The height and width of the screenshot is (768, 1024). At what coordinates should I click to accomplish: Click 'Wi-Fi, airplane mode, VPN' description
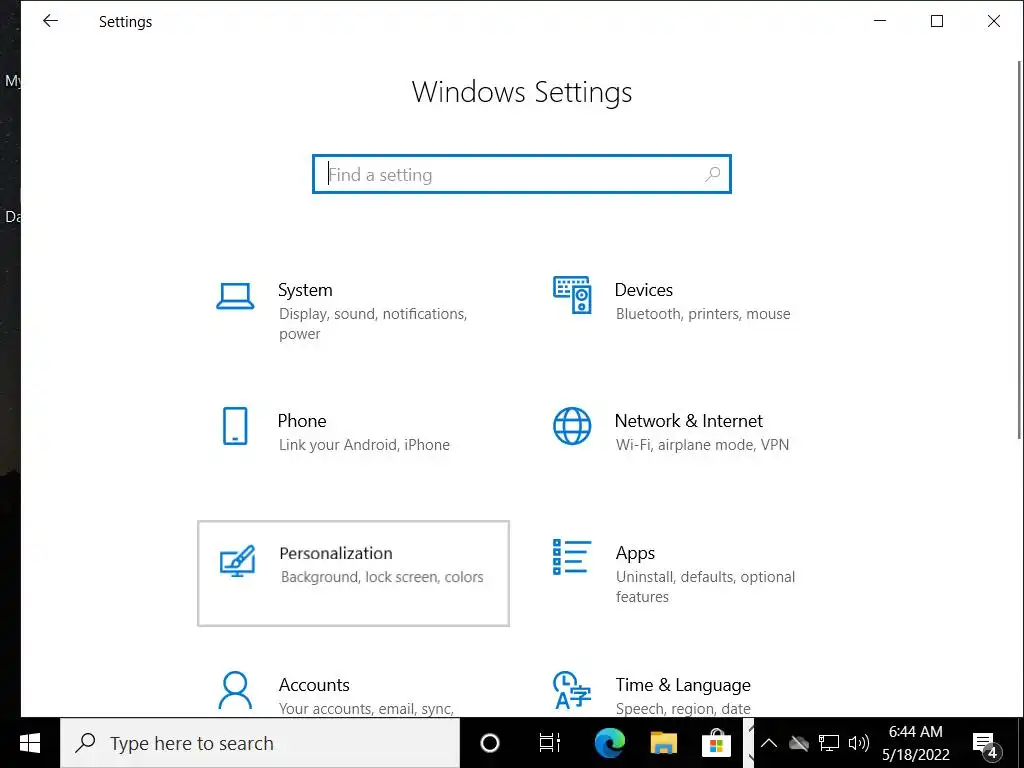pyautogui.click(x=702, y=445)
